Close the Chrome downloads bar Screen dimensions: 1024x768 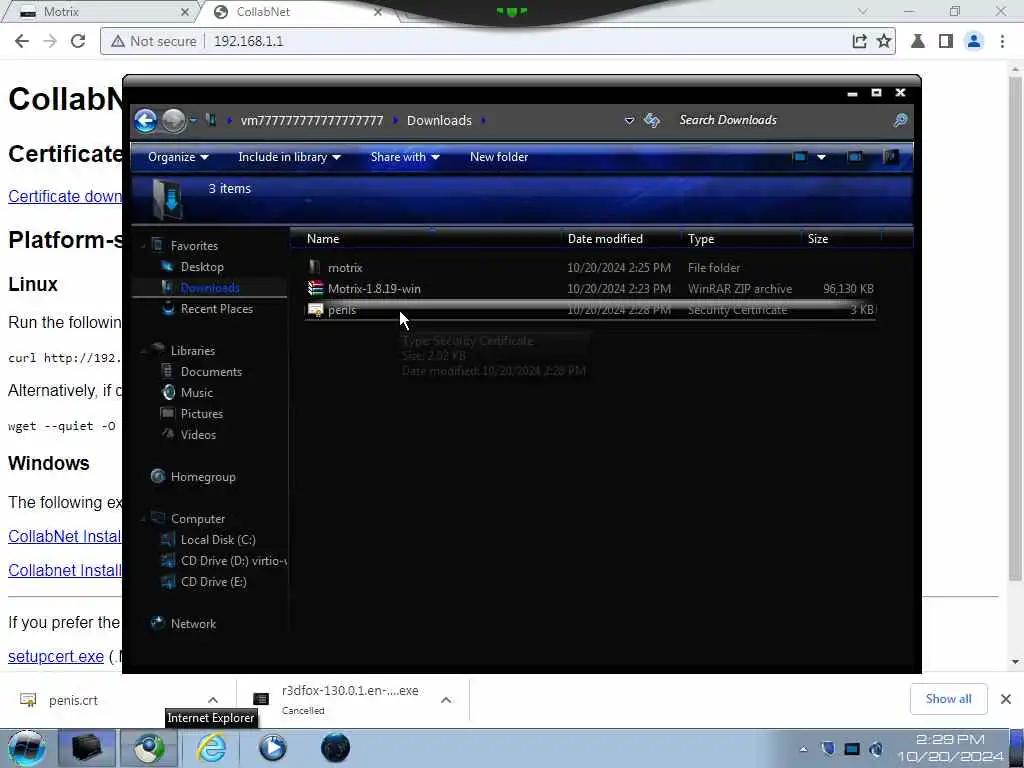[x=1006, y=699]
